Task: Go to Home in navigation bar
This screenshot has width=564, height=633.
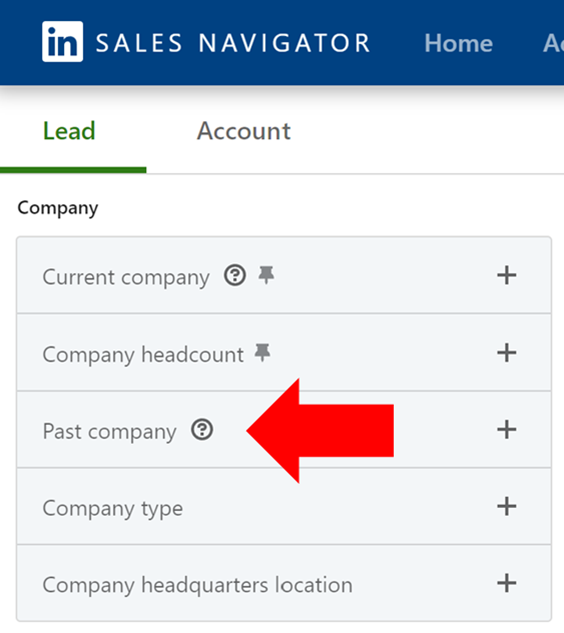Action: click(459, 43)
